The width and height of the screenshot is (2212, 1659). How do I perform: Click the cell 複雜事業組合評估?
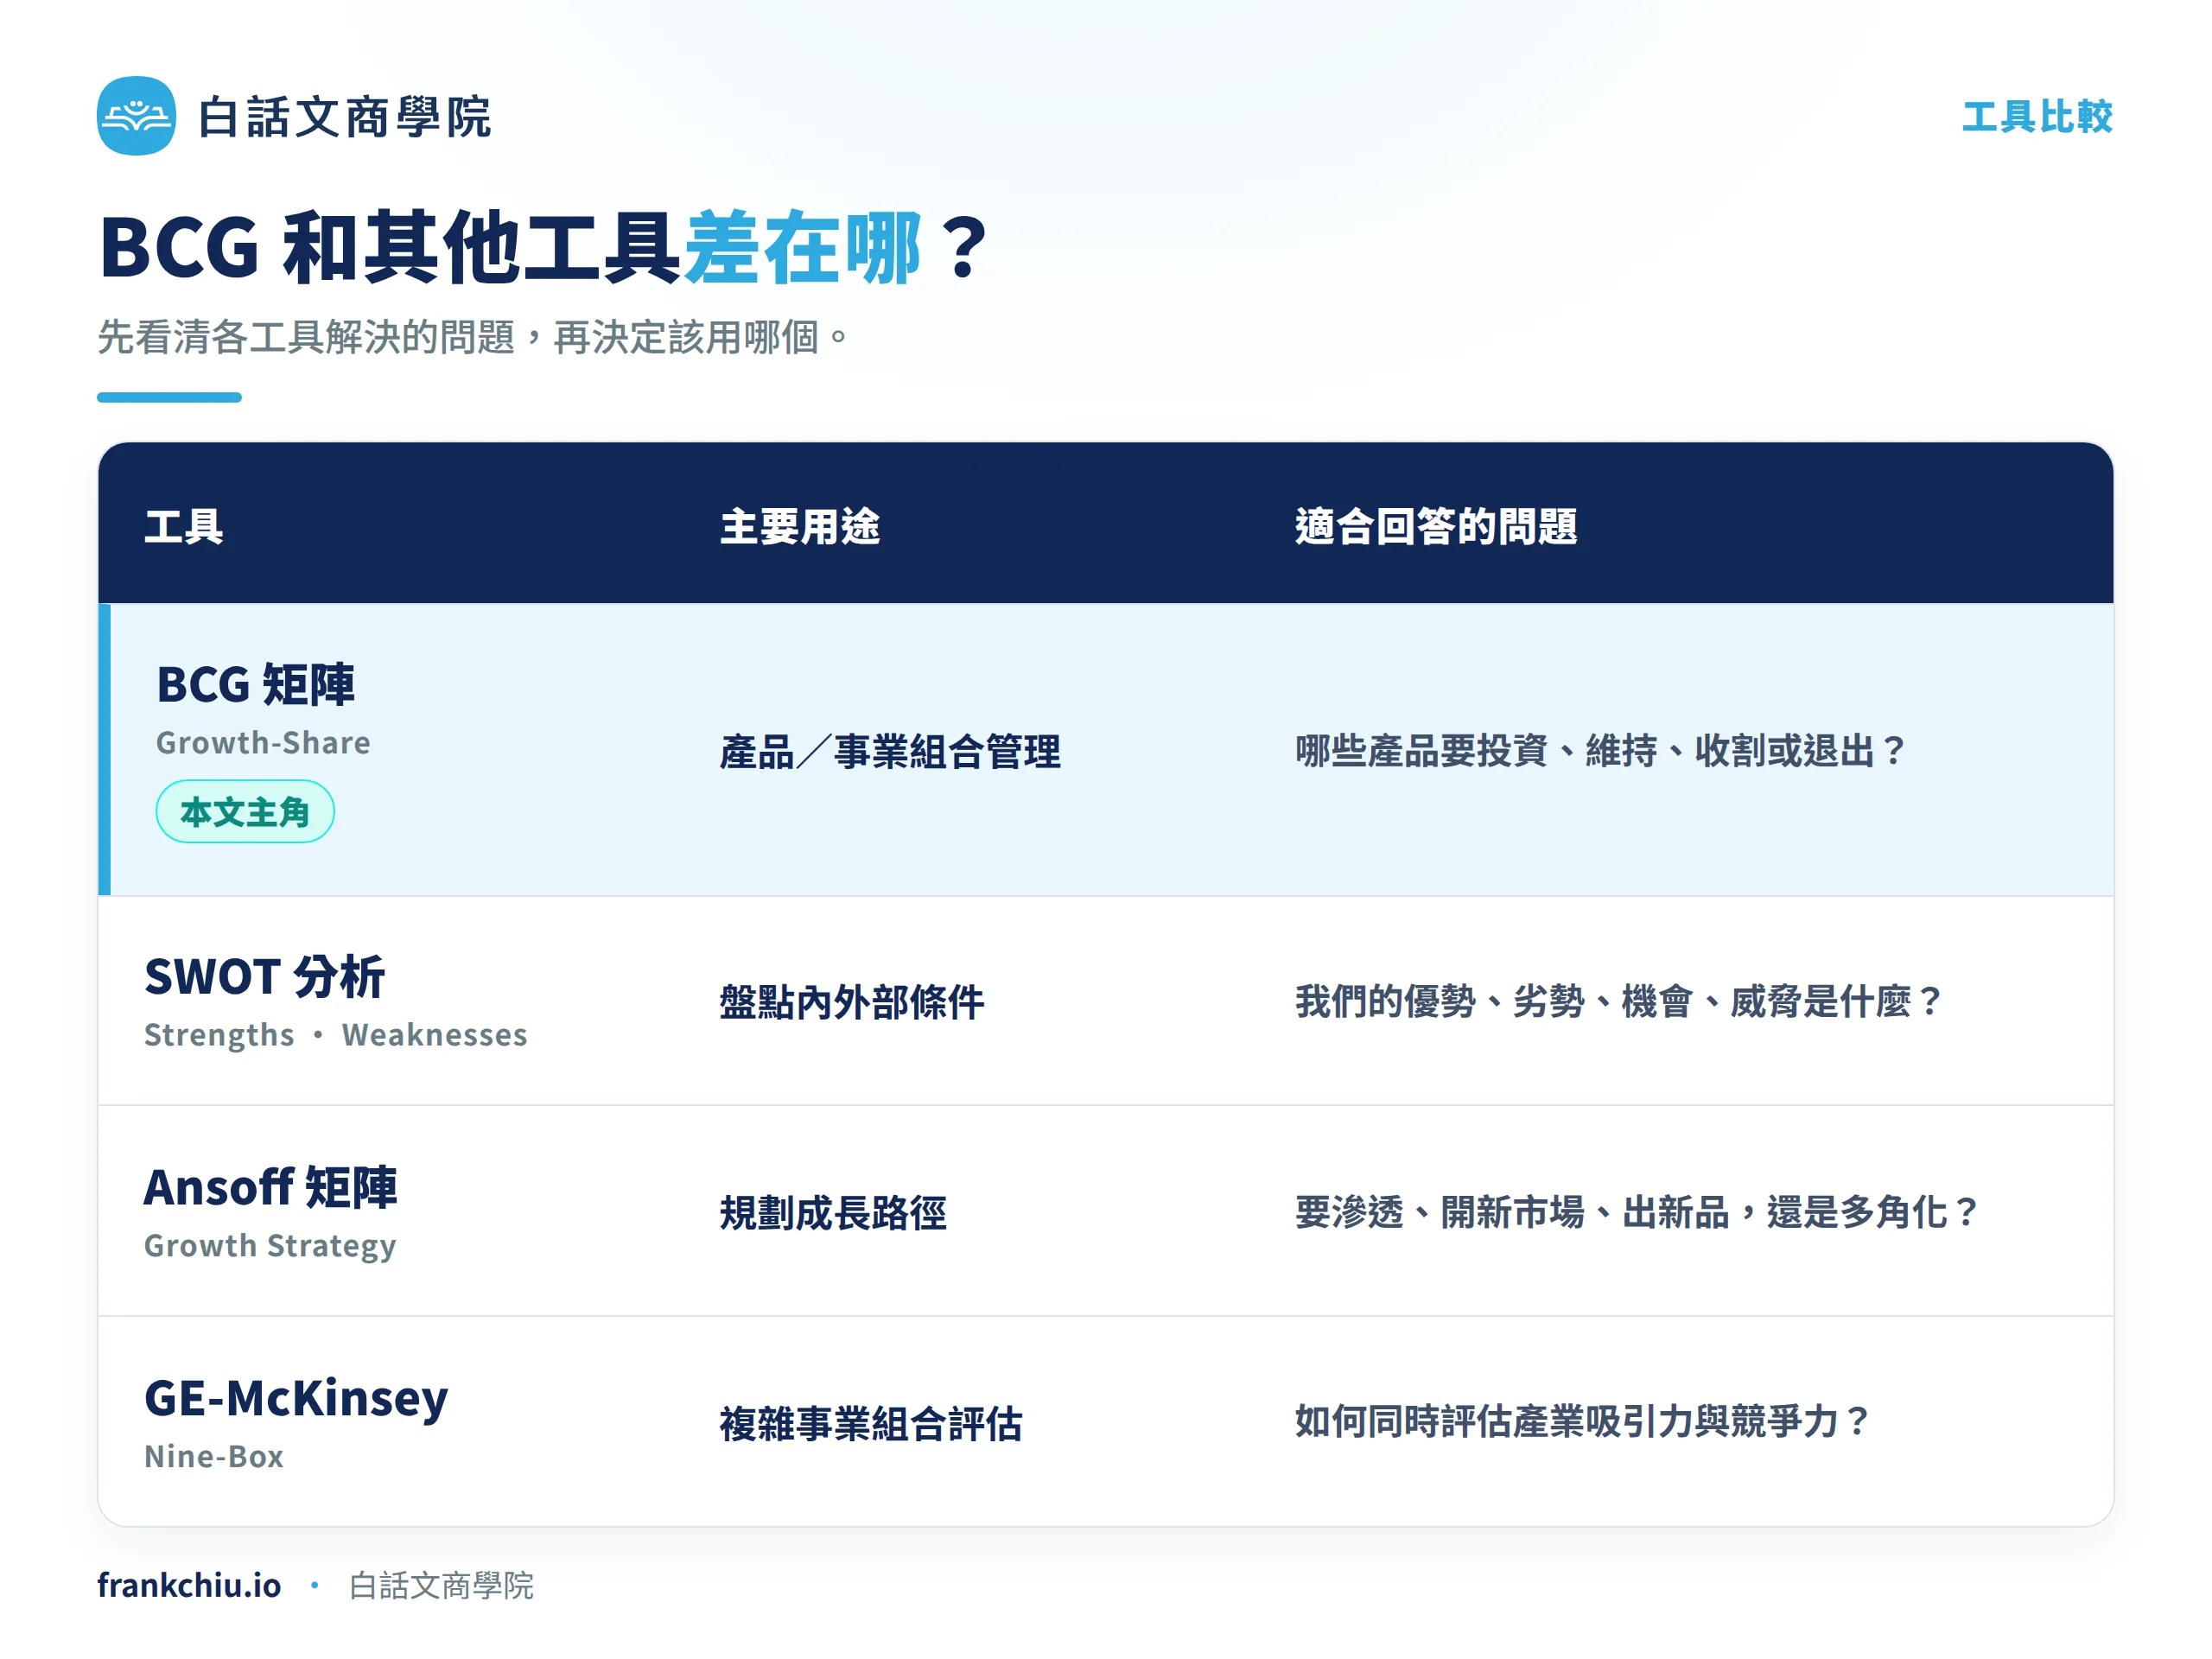coord(871,1424)
